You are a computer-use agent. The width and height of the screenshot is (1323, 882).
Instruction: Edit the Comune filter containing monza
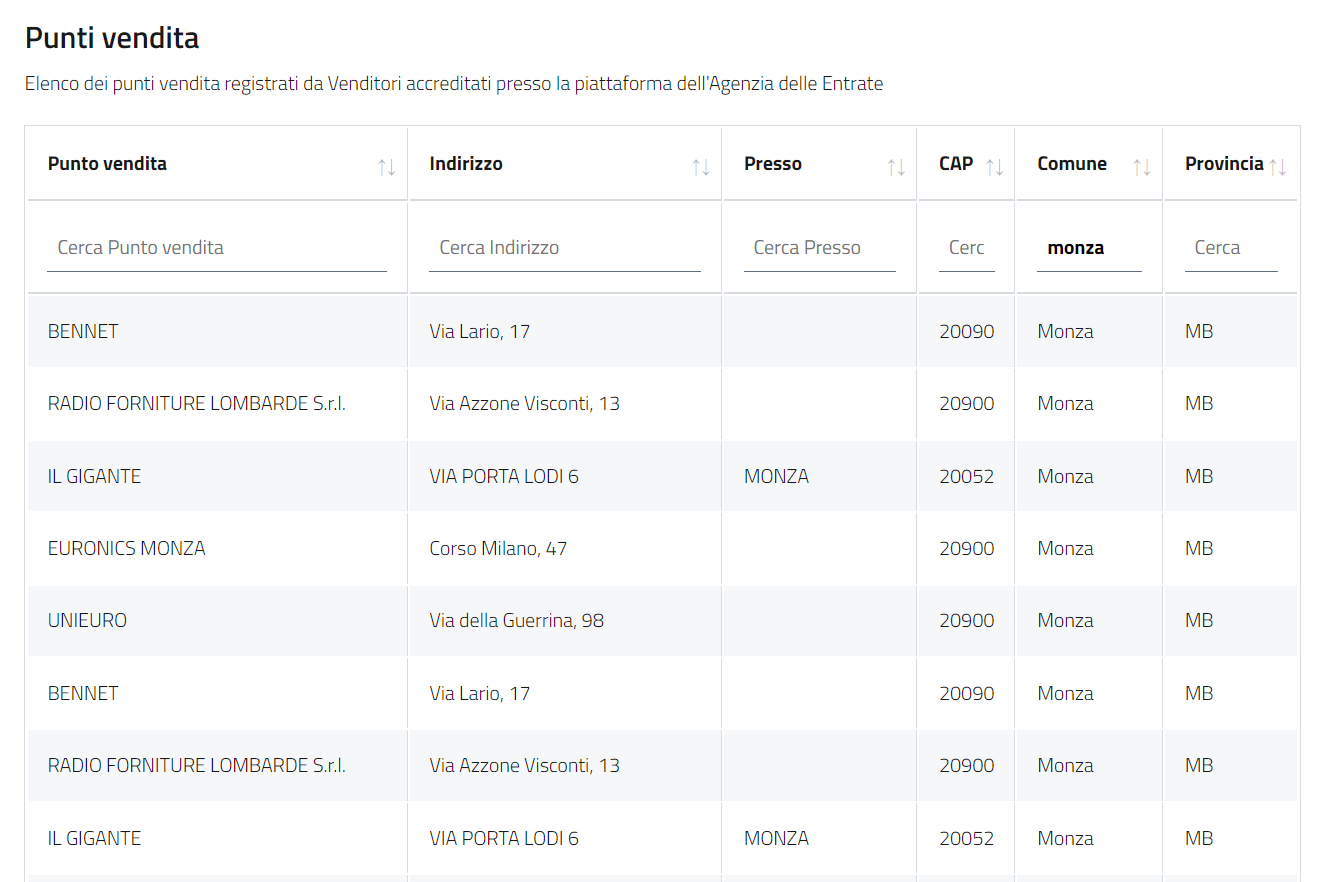tap(1089, 248)
